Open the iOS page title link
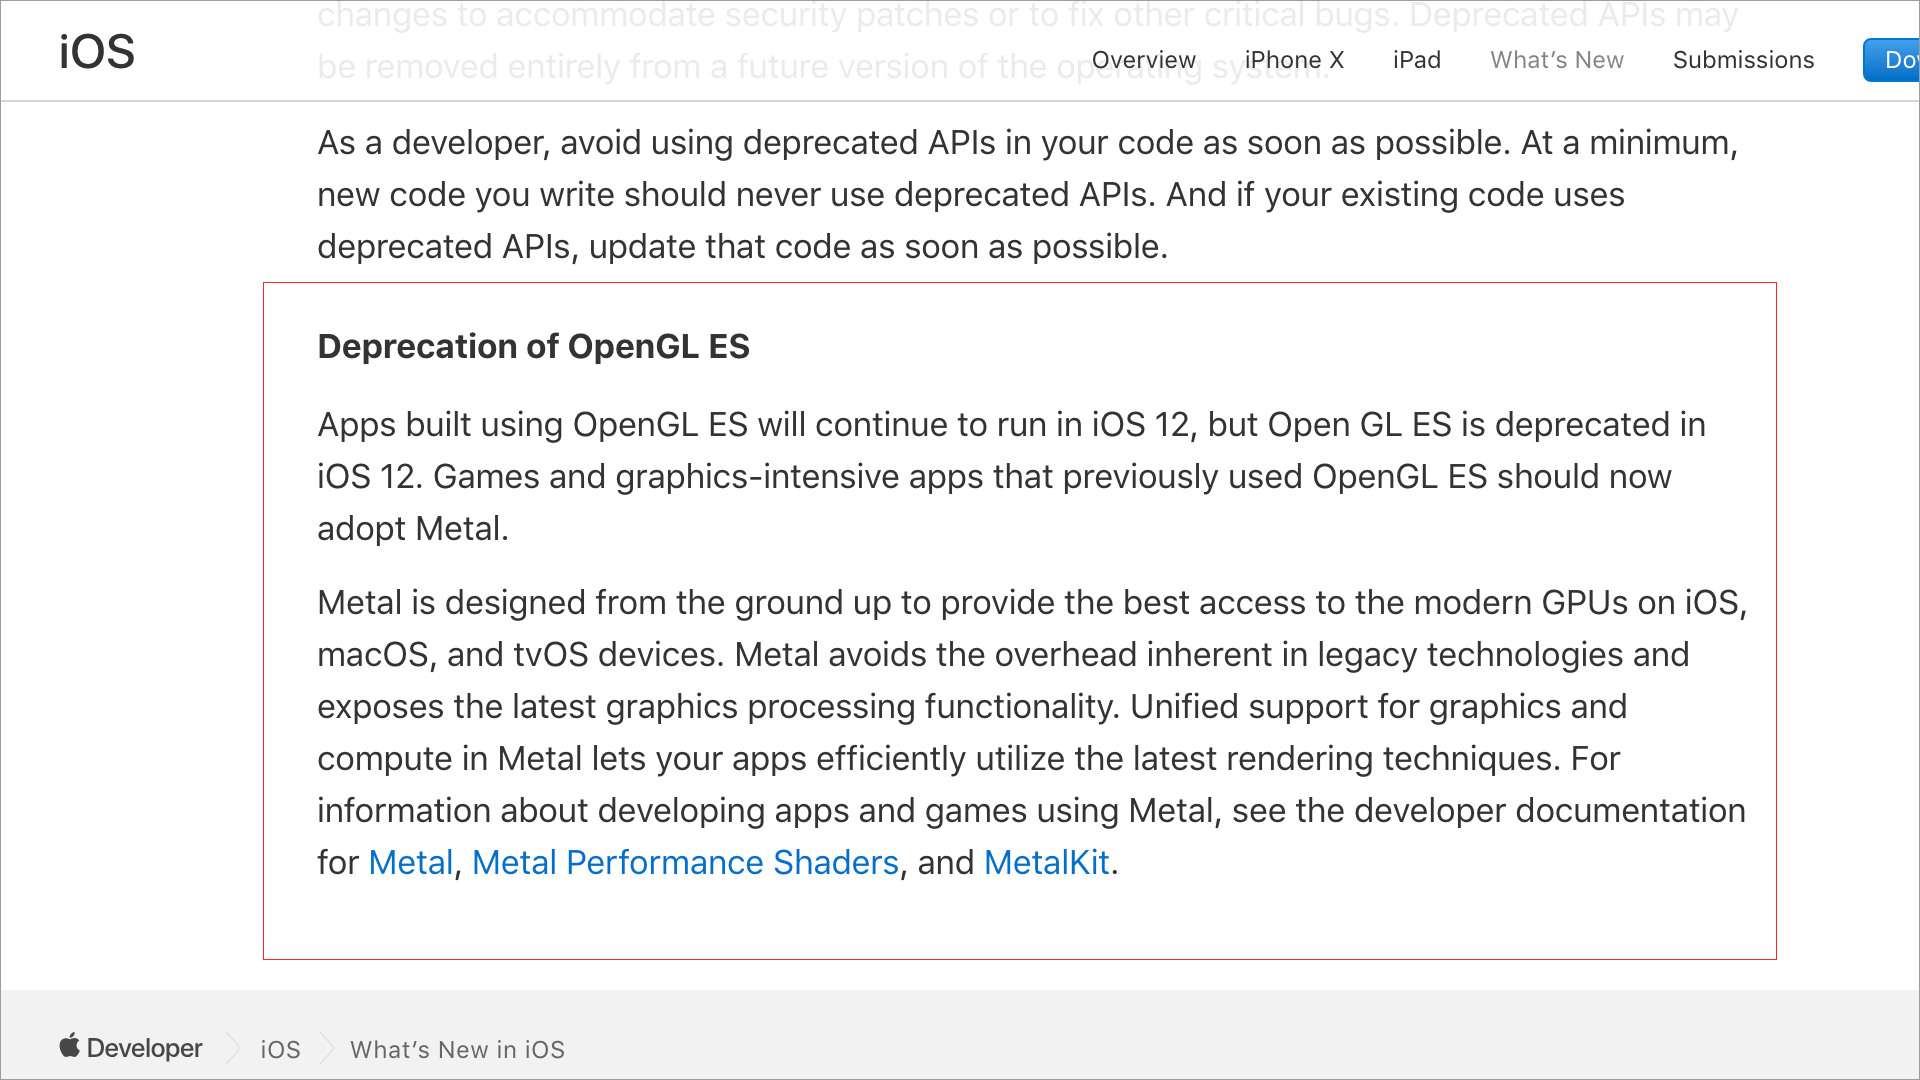This screenshot has height=1080, width=1920. pos(96,52)
